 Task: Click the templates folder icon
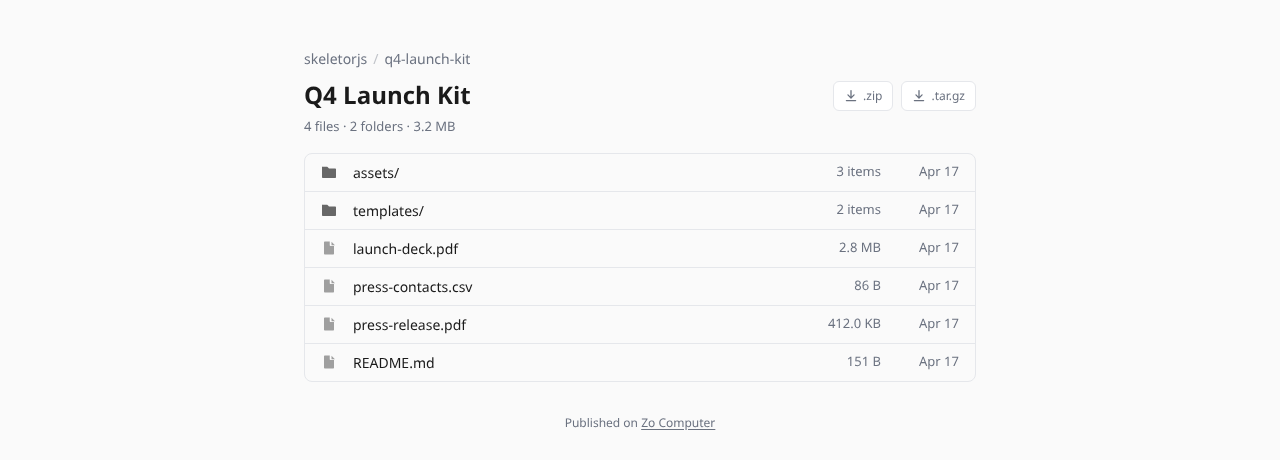(329, 210)
